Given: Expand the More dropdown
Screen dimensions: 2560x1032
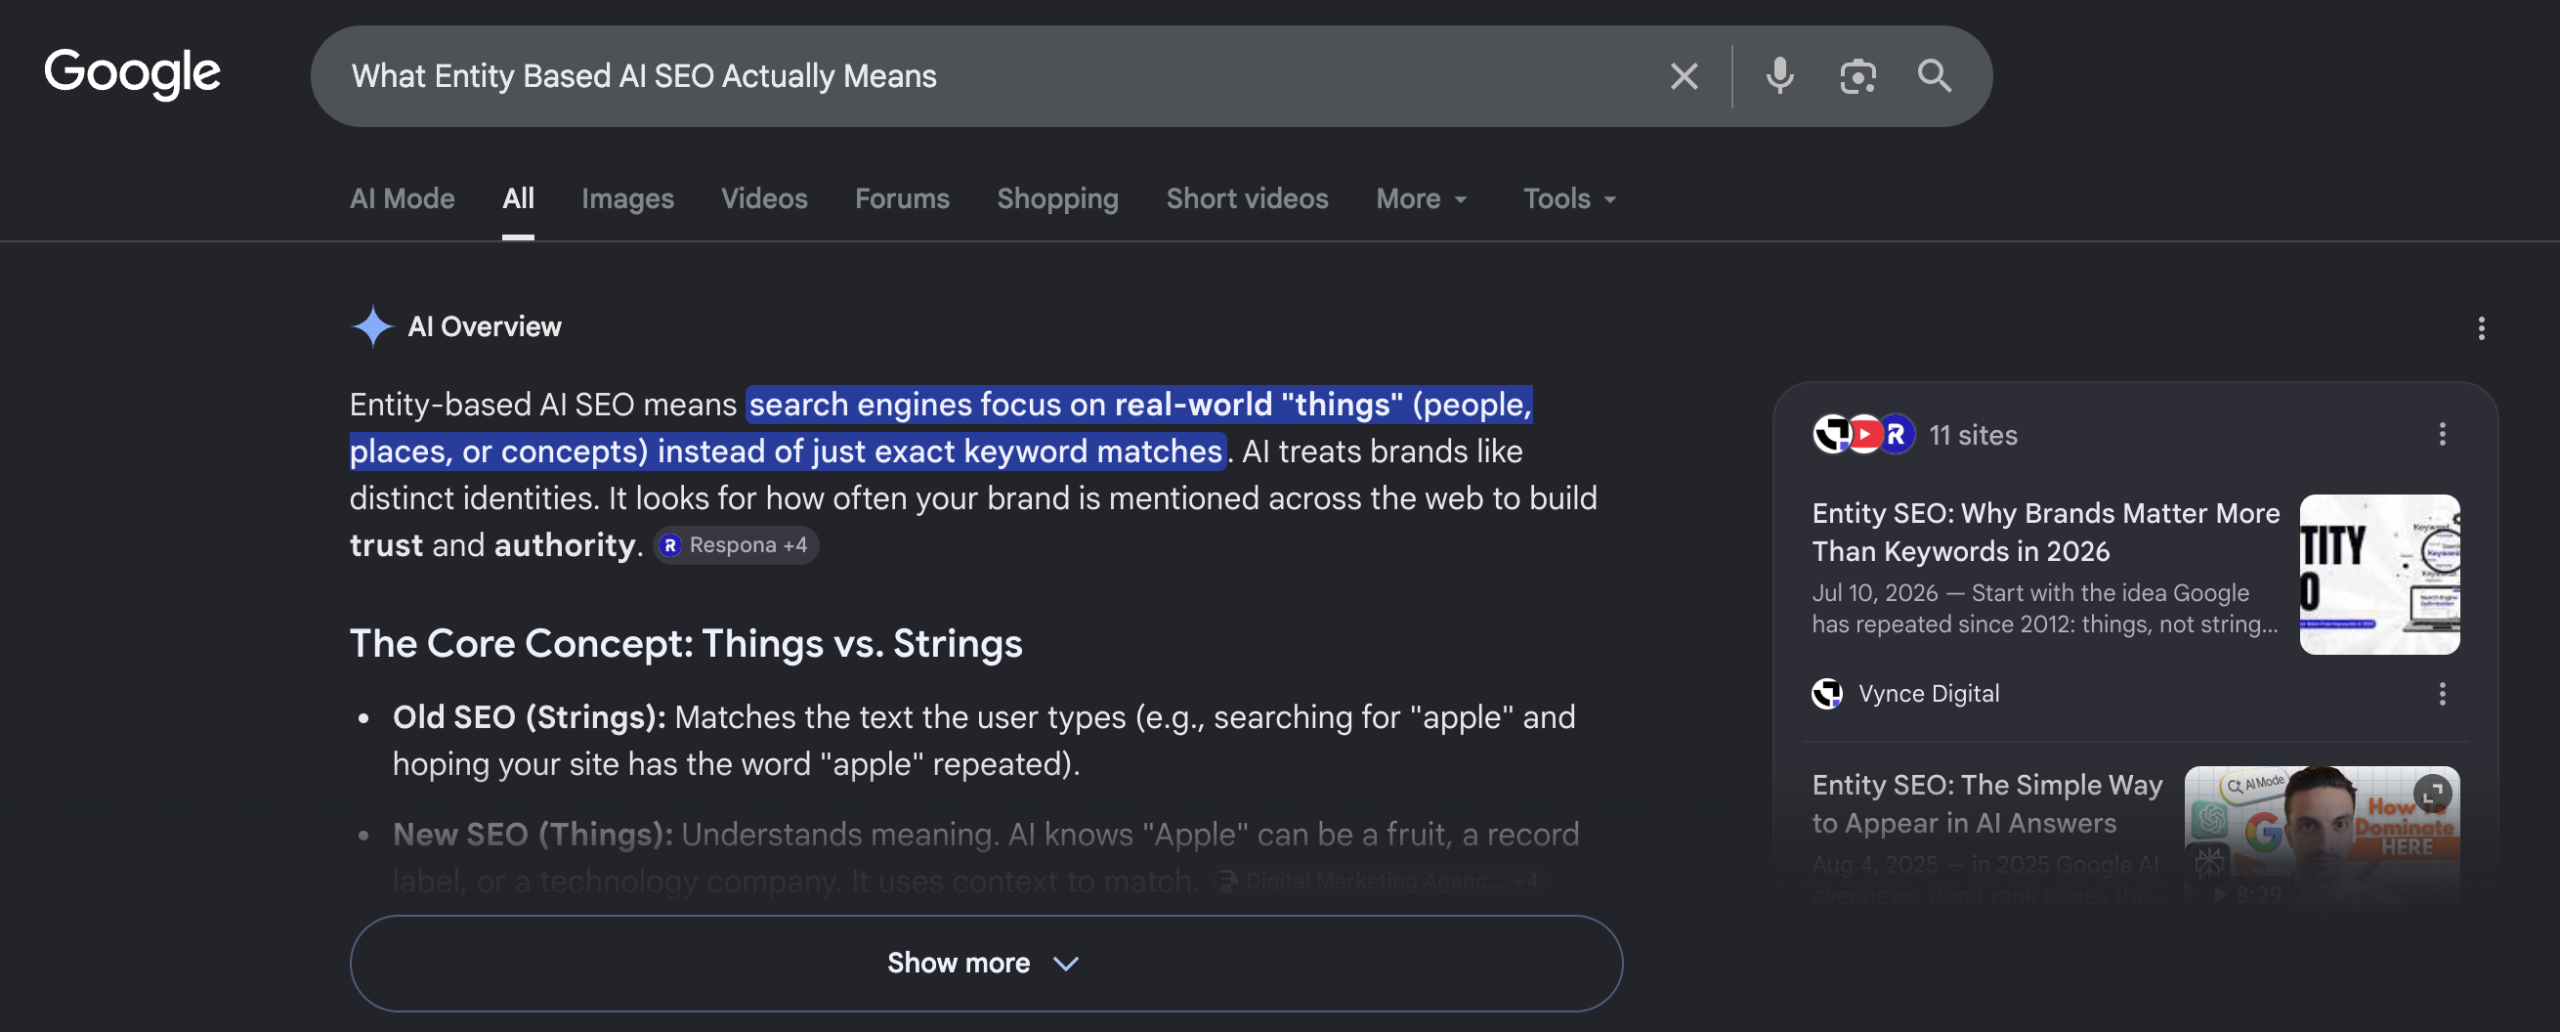Looking at the screenshot, I should 1421,198.
